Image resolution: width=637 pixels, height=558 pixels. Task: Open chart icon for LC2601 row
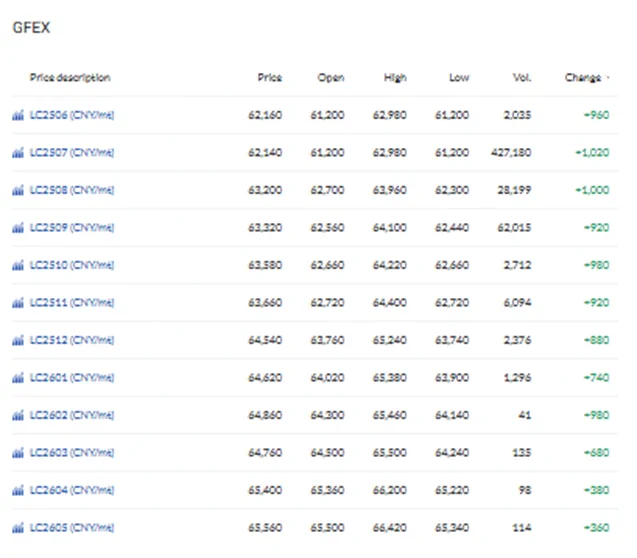click(x=18, y=378)
